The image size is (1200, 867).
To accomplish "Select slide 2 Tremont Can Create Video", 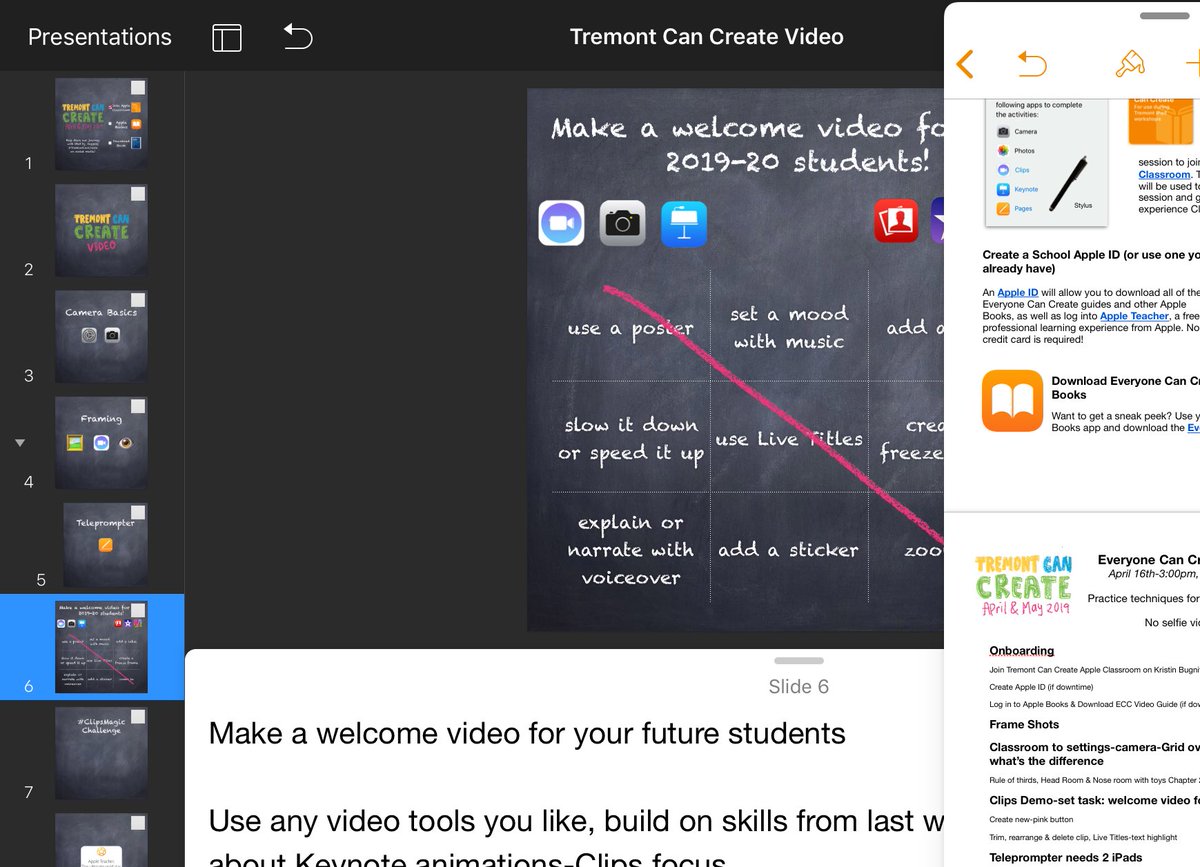I will coord(101,230).
